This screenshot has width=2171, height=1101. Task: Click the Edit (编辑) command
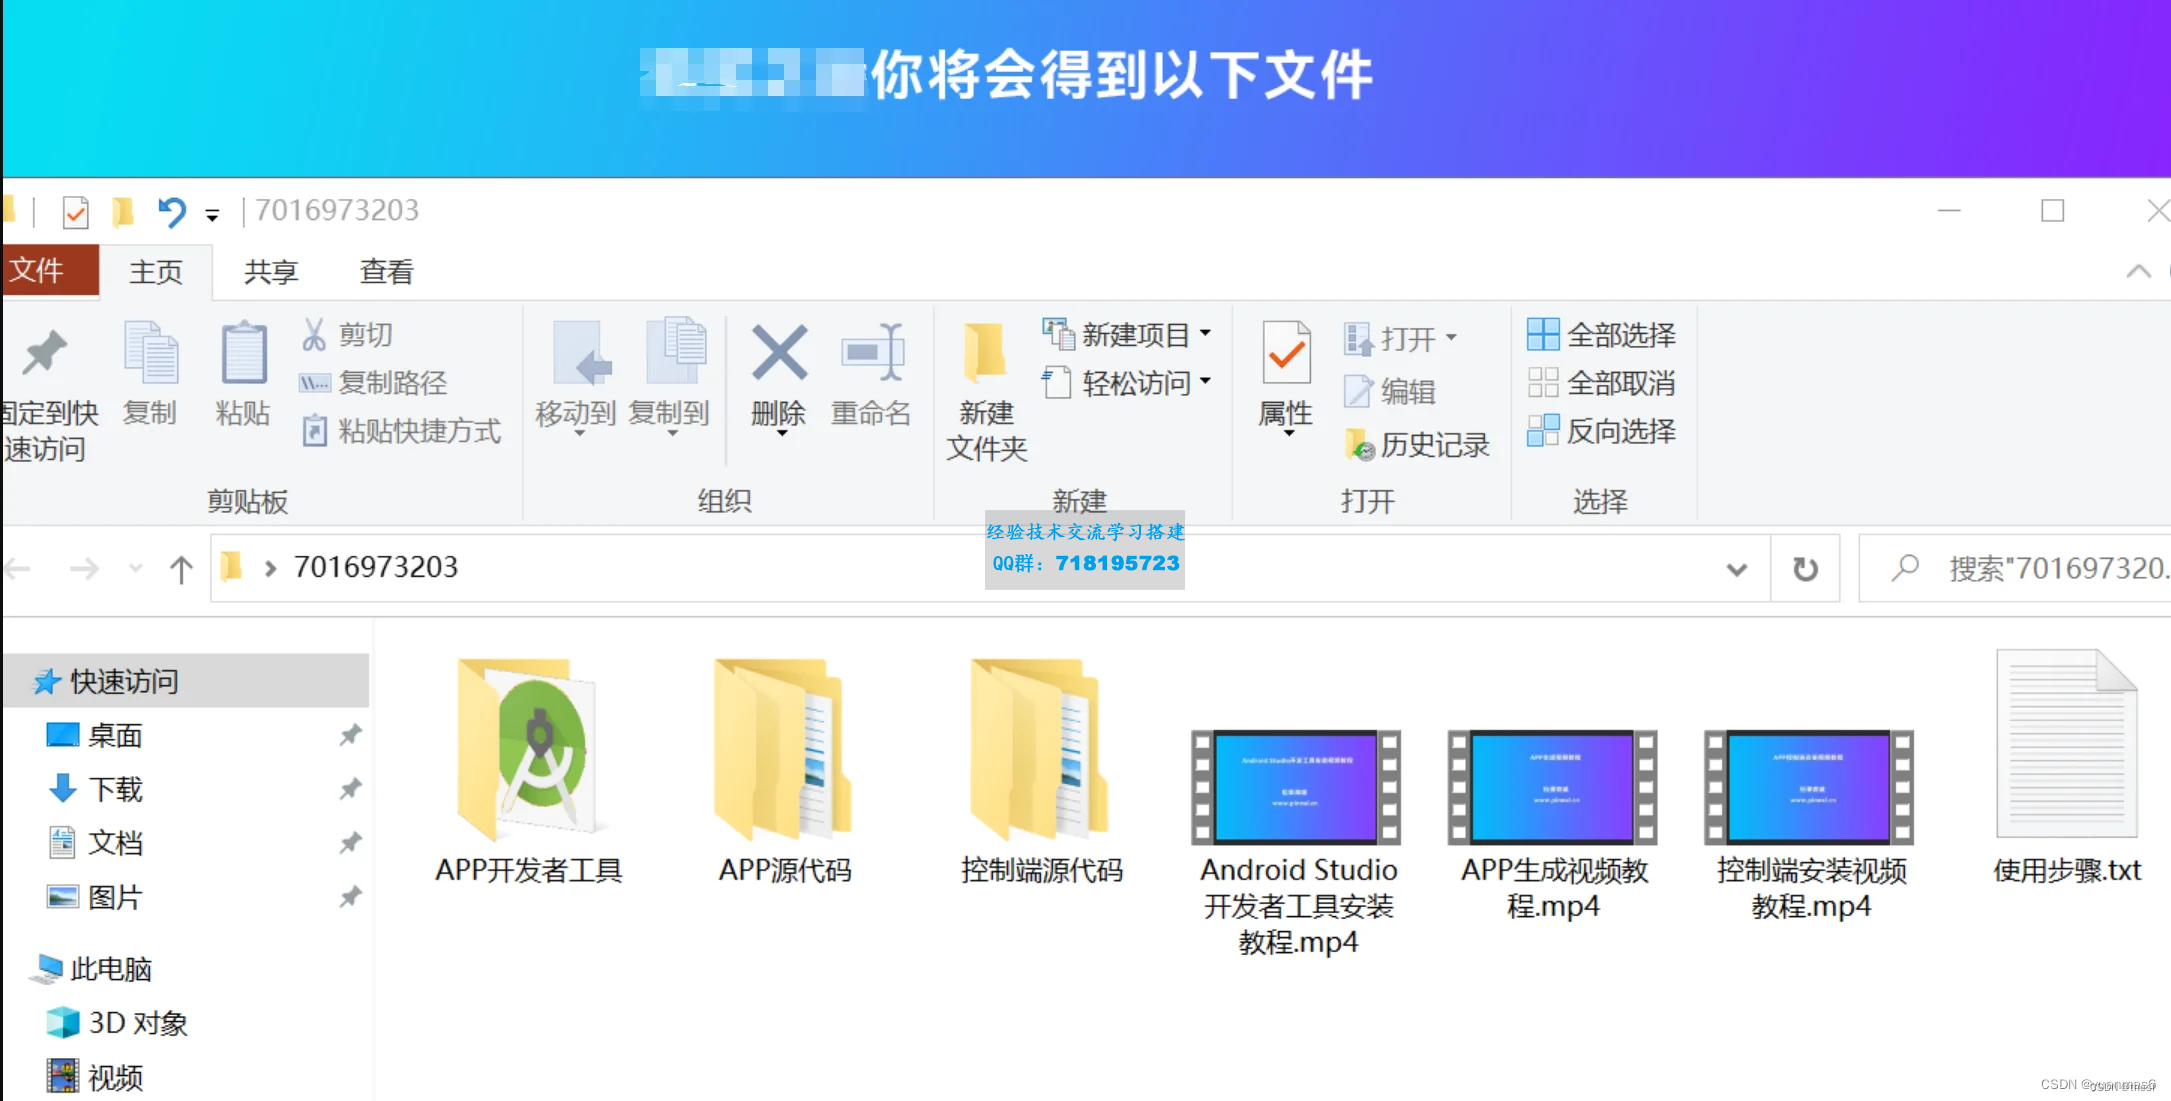pos(1390,391)
